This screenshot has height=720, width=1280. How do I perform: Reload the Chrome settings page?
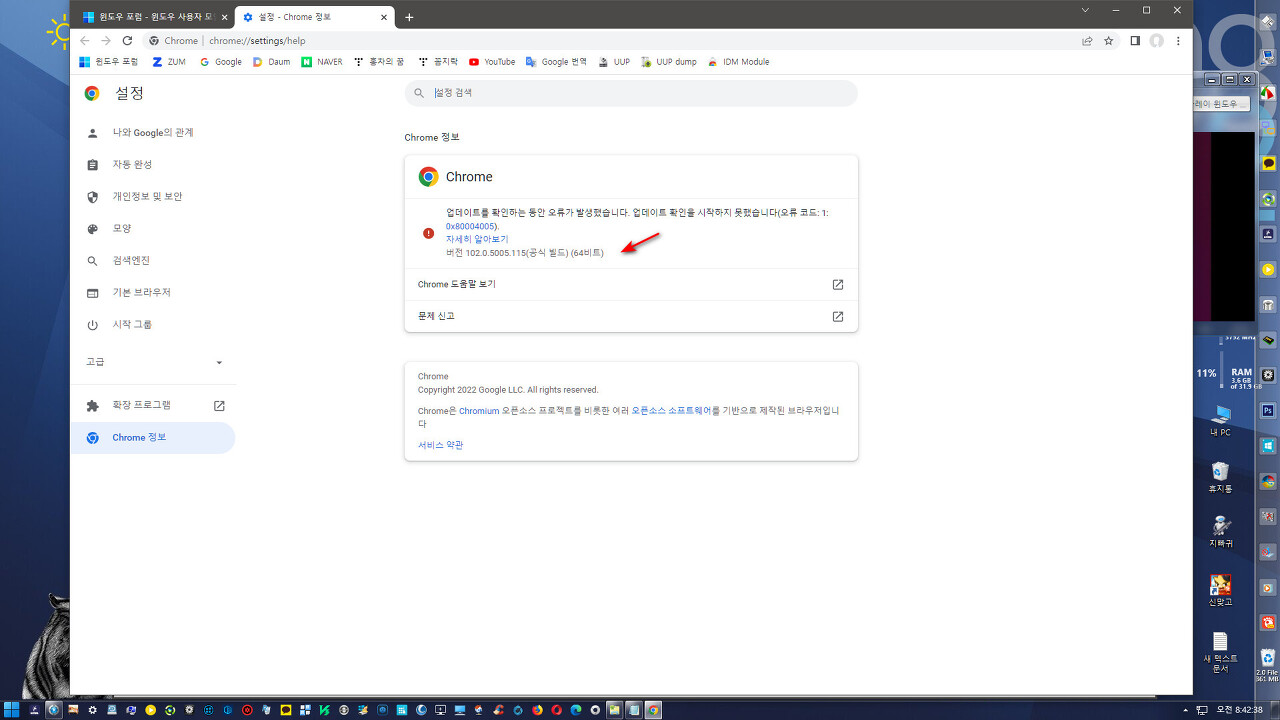click(x=127, y=41)
